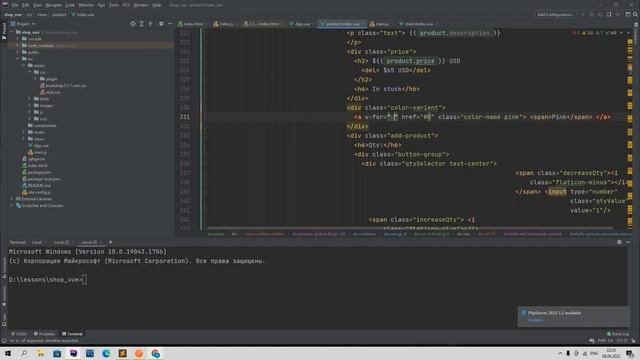Expand Scratches and Consoles node
The width and height of the screenshot is (640, 360).
(x=12, y=205)
